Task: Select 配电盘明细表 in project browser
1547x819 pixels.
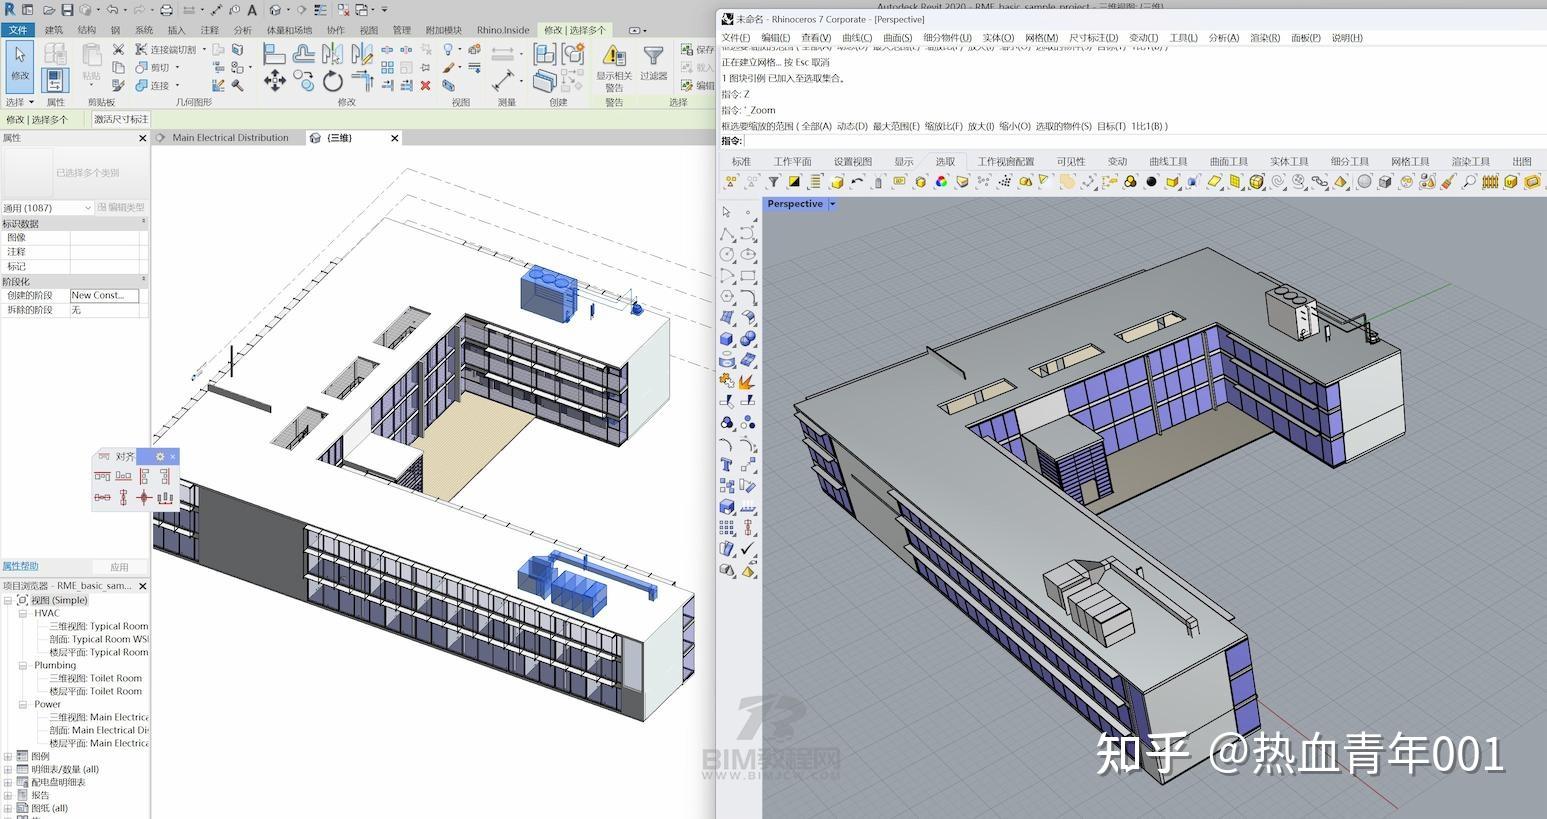Action: (58, 782)
